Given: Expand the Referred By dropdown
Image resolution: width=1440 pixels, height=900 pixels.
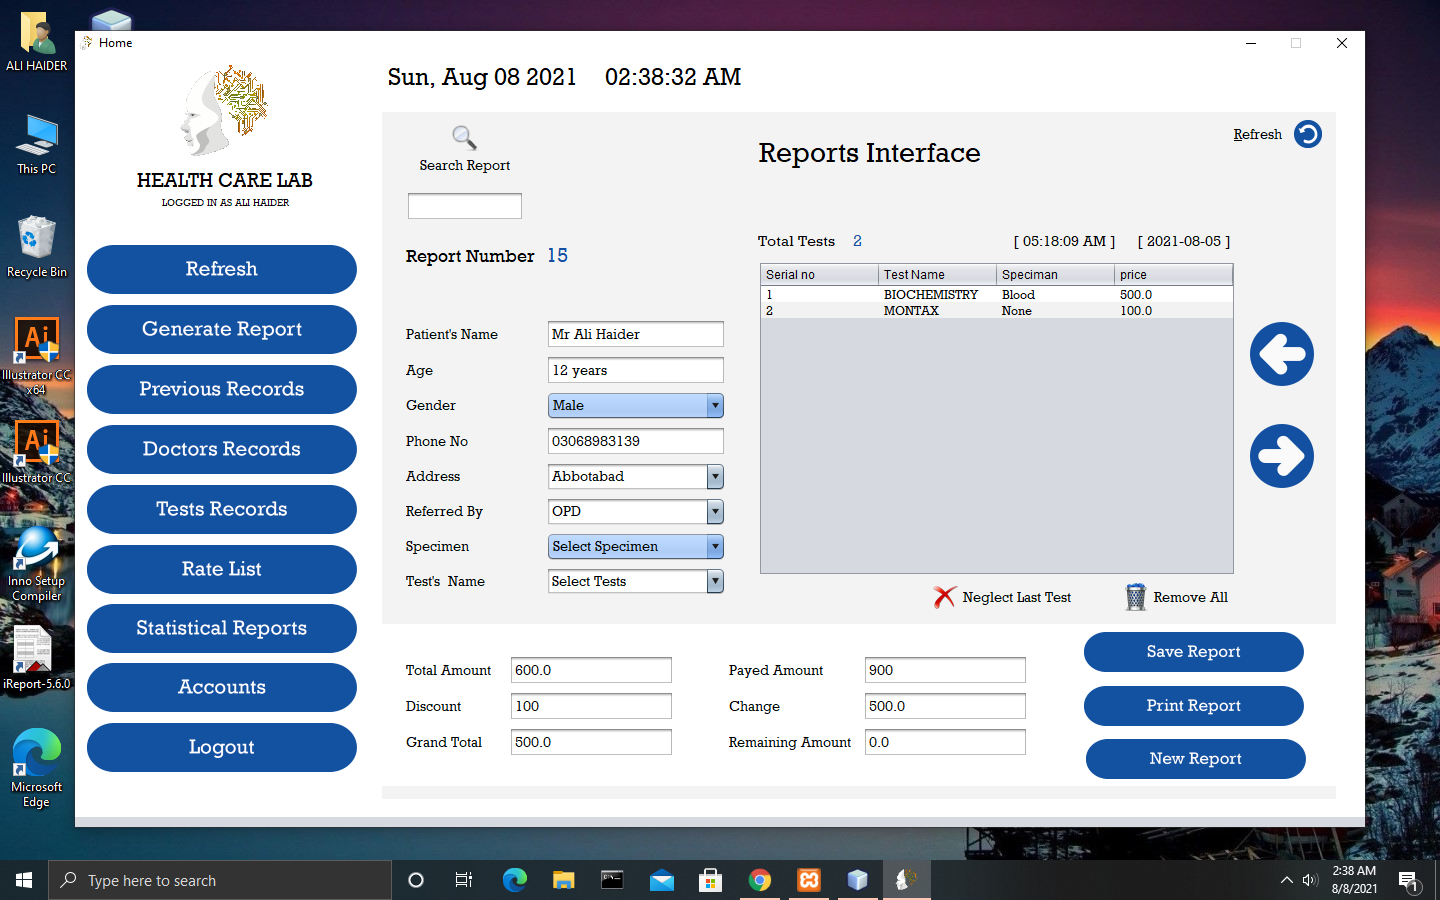Looking at the screenshot, I should pos(636,511).
